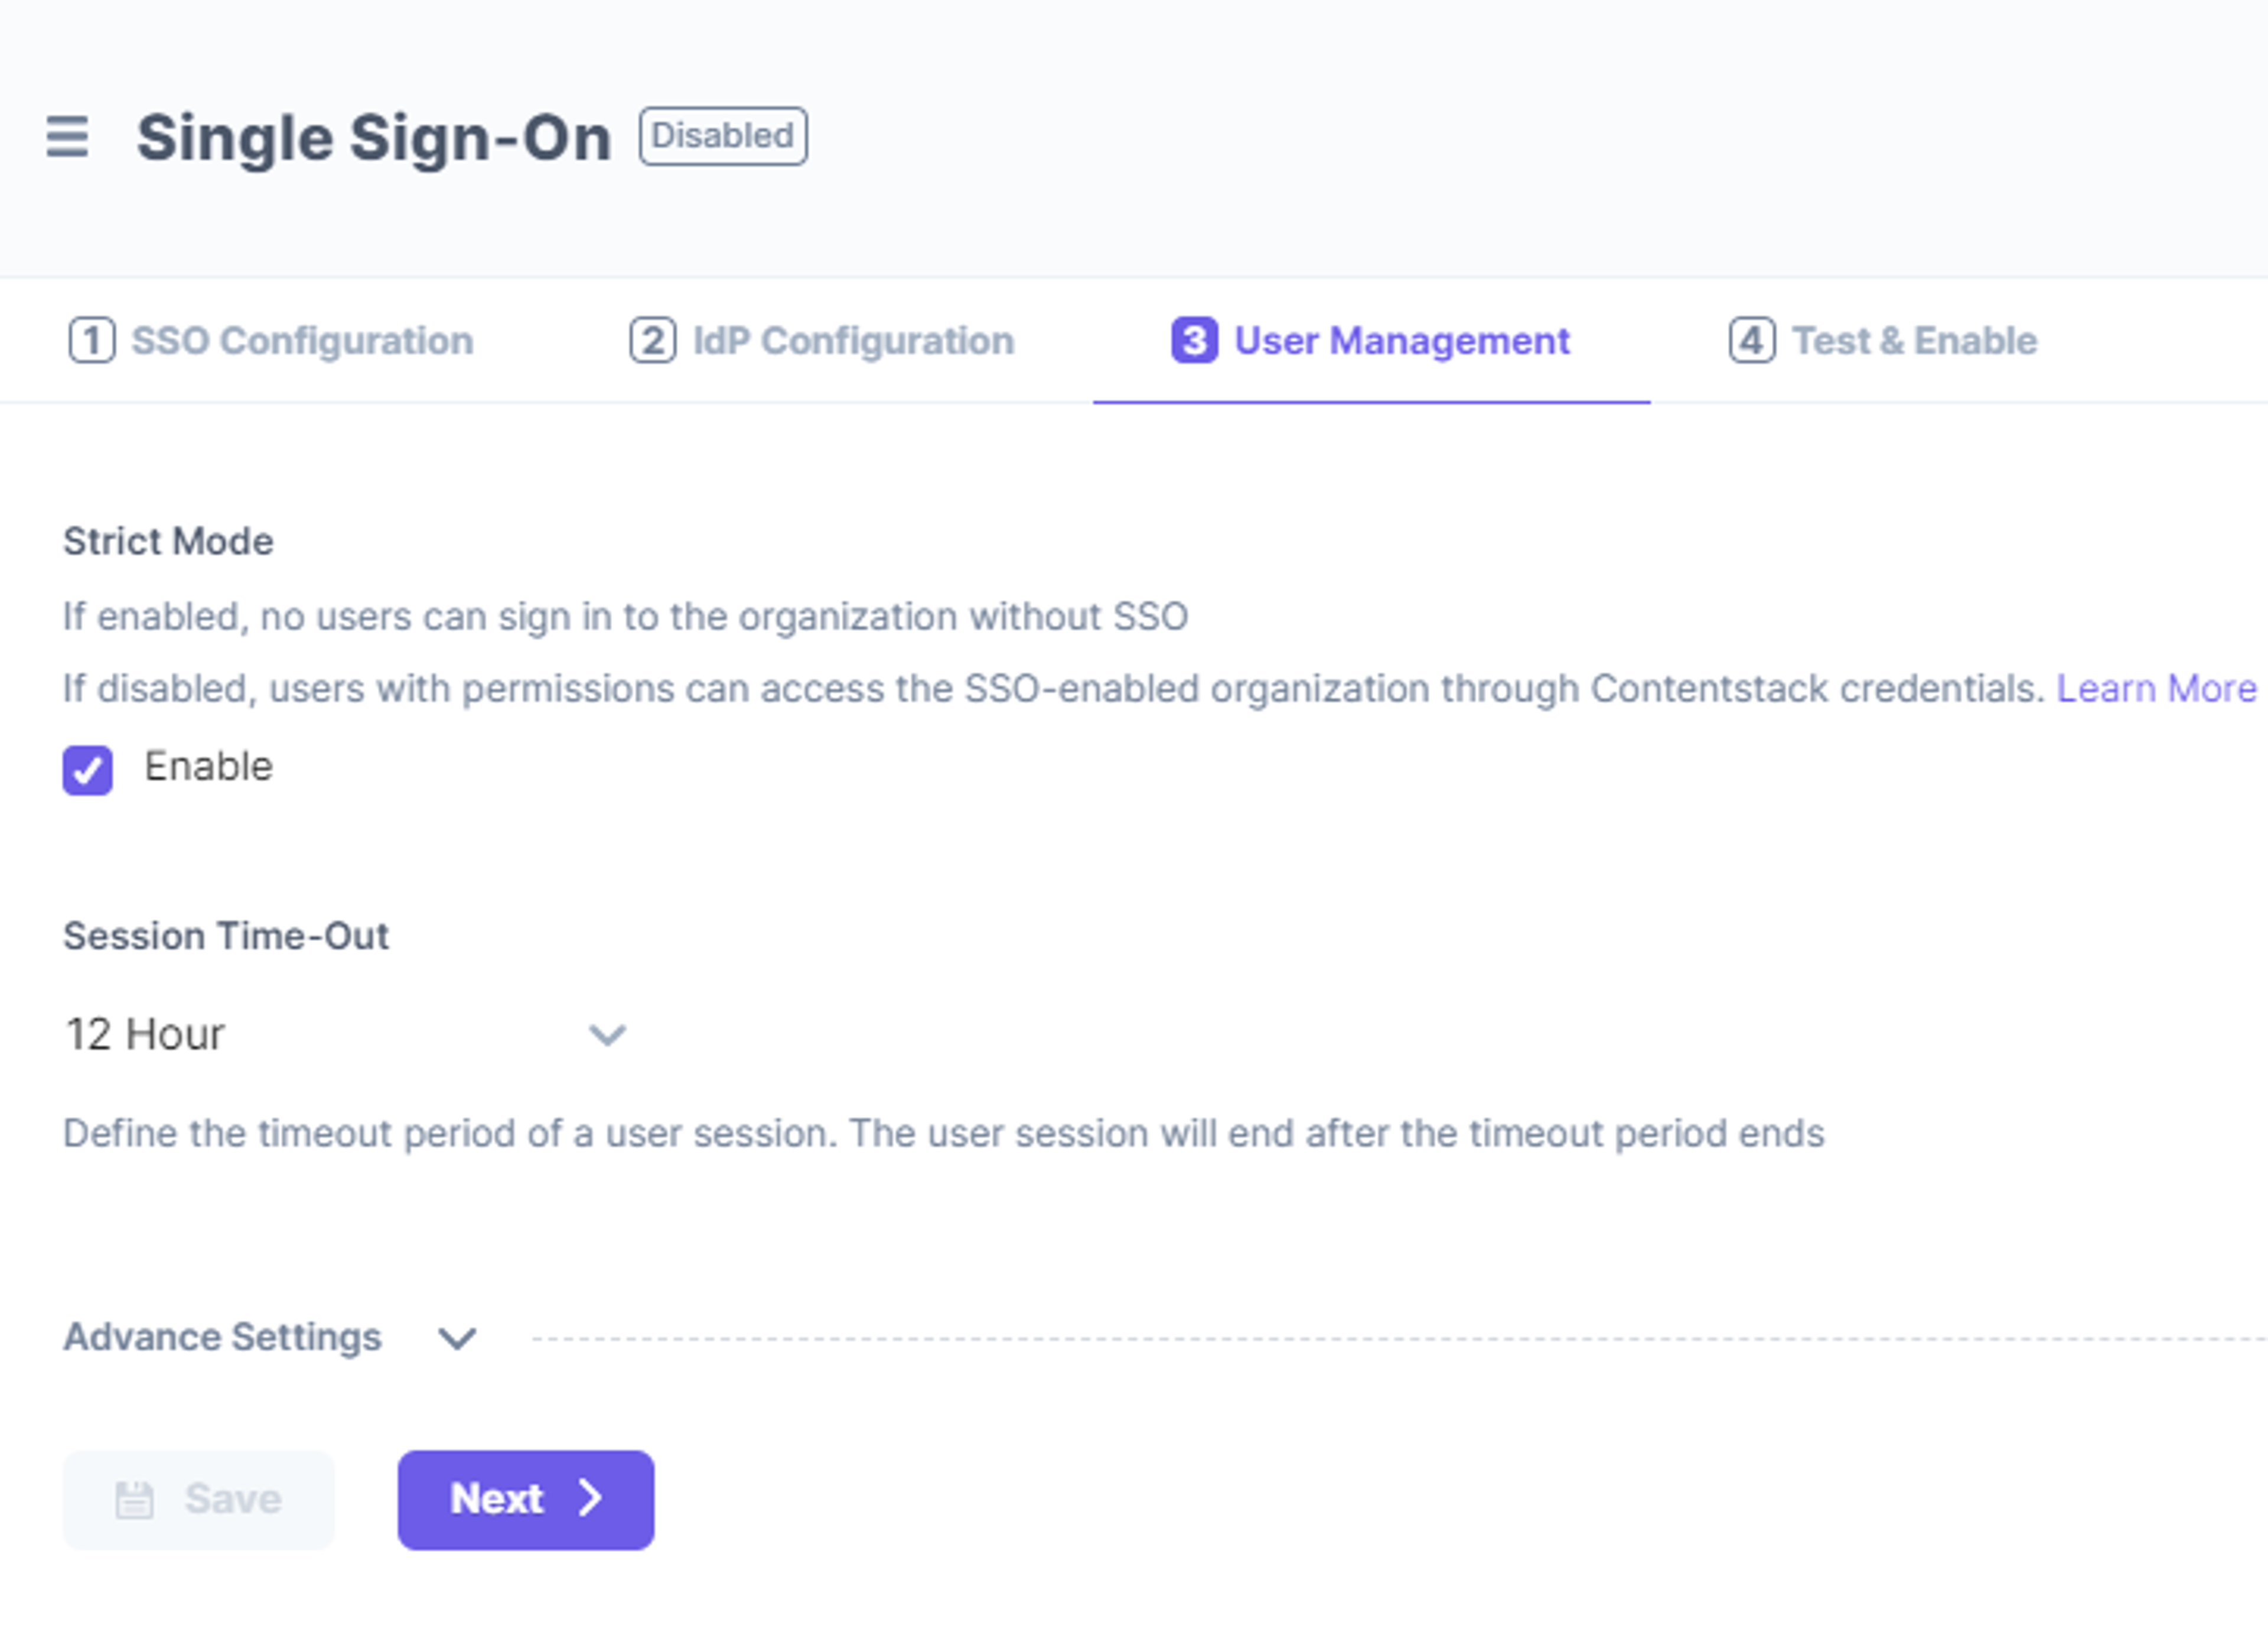The width and height of the screenshot is (2268, 1632).
Task: Open the hamburger navigation menu
Action: tap(67, 137)
